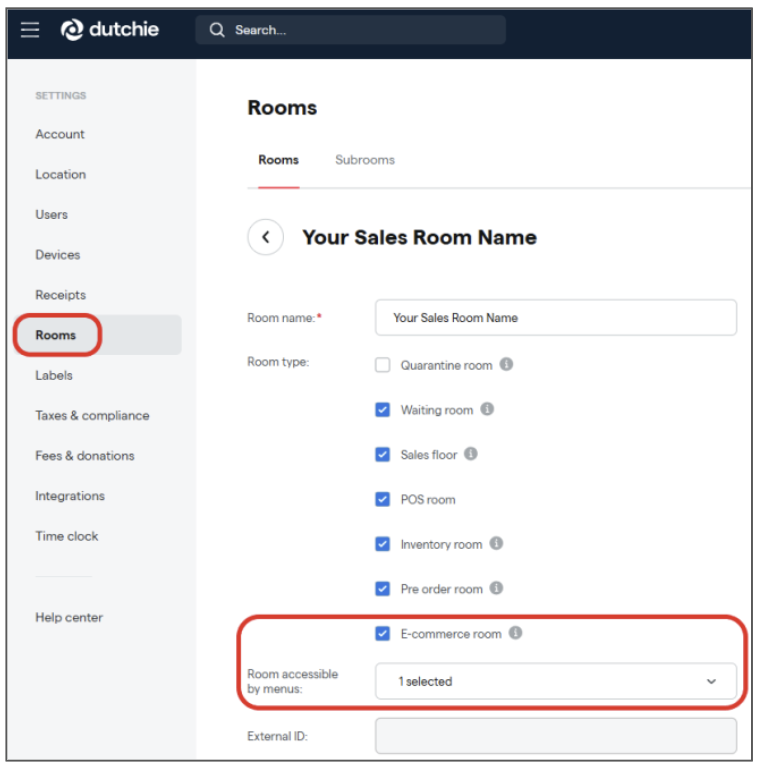Viewport: 757px width, 768px height.
Task: Click the dutchie logo
Action: pyautogui.click(x=110, y=30)
